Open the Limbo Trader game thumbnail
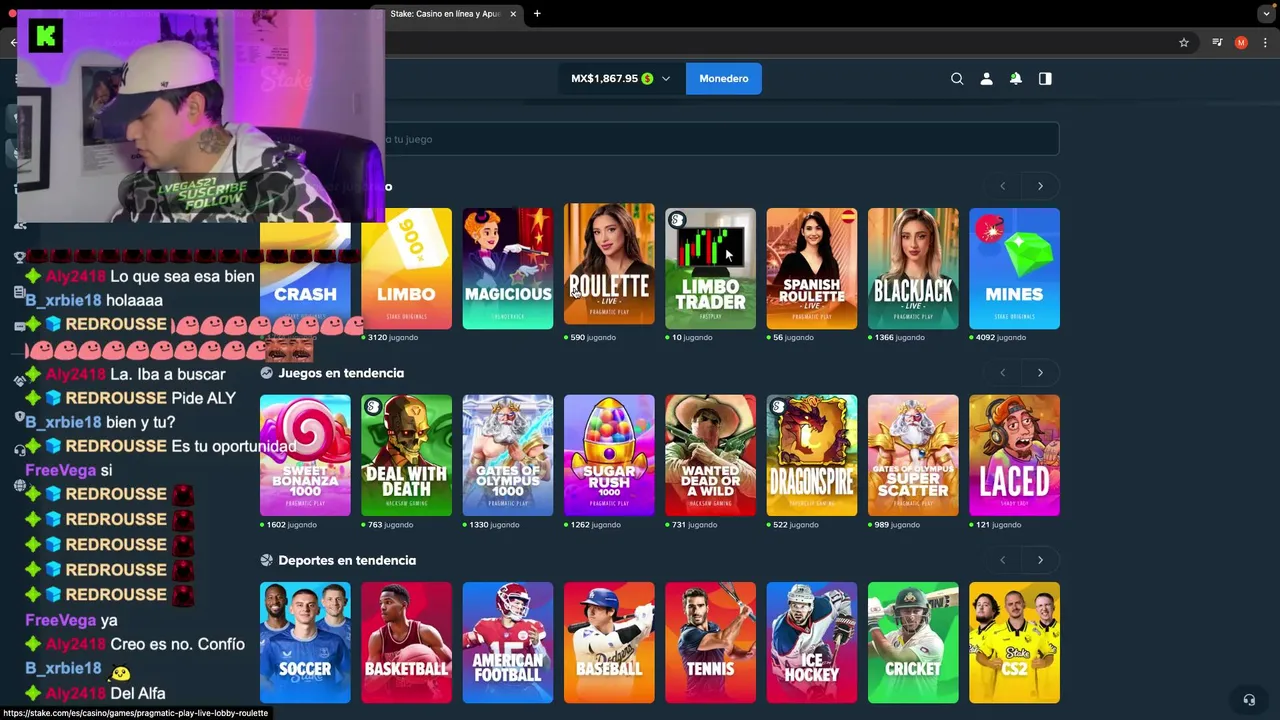The height and width of the screenshot is (720, 1280). [x=710, y=268]
